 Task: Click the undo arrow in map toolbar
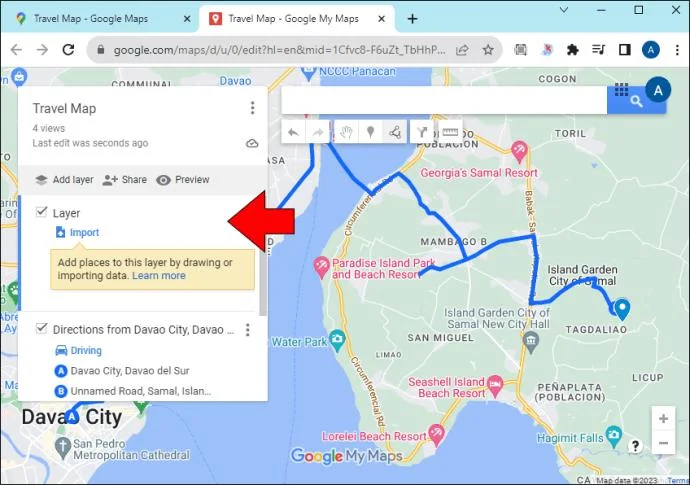(x=294, y=132)
